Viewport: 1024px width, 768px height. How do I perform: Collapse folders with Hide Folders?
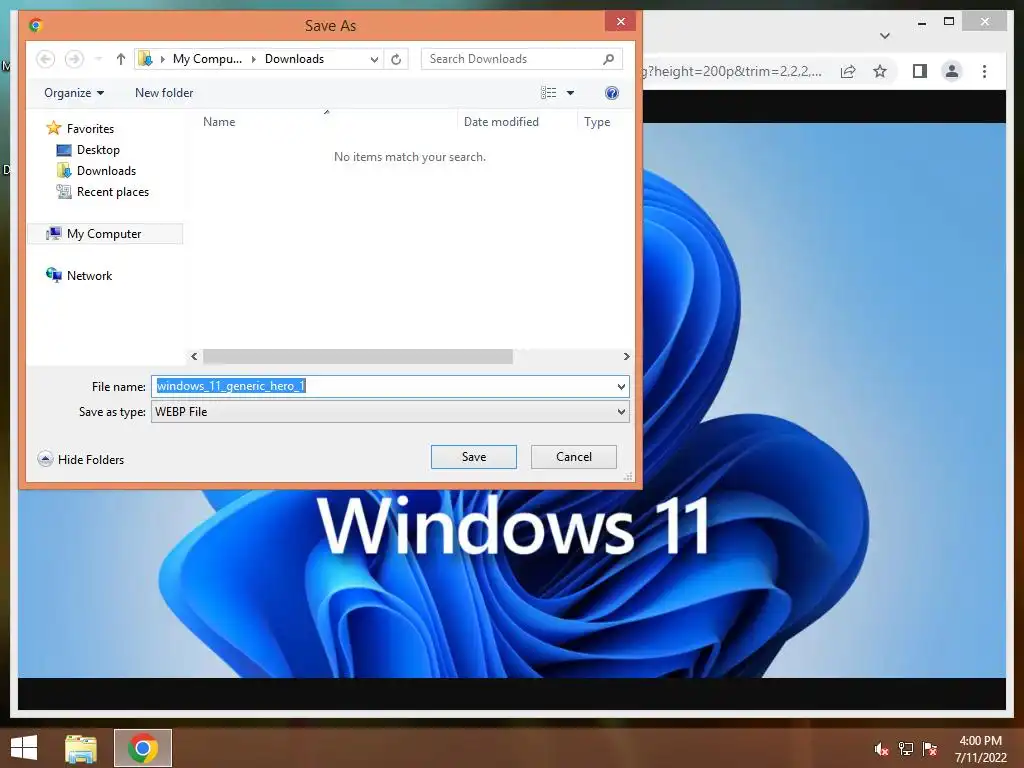(x=81, y=459)
